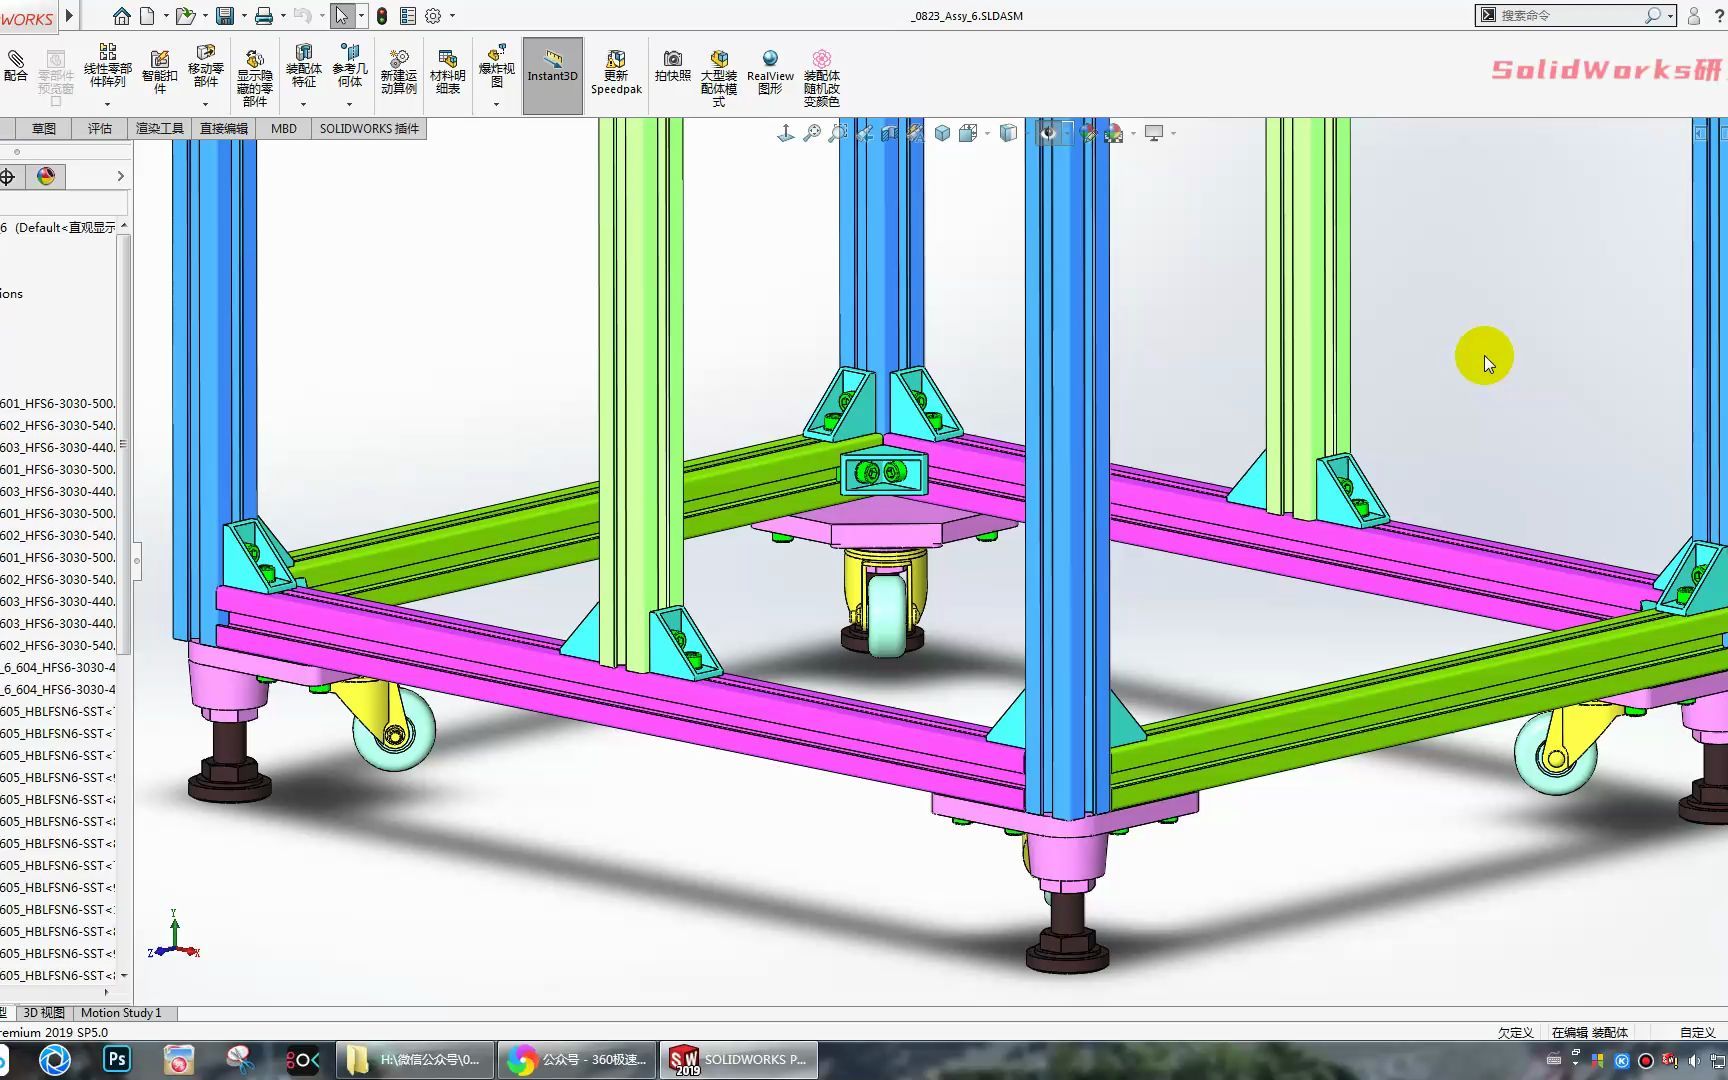Click the Undo icon
Viewport: 1728px width, 1080px height.
pyautogui.click(x=302, y=16)
